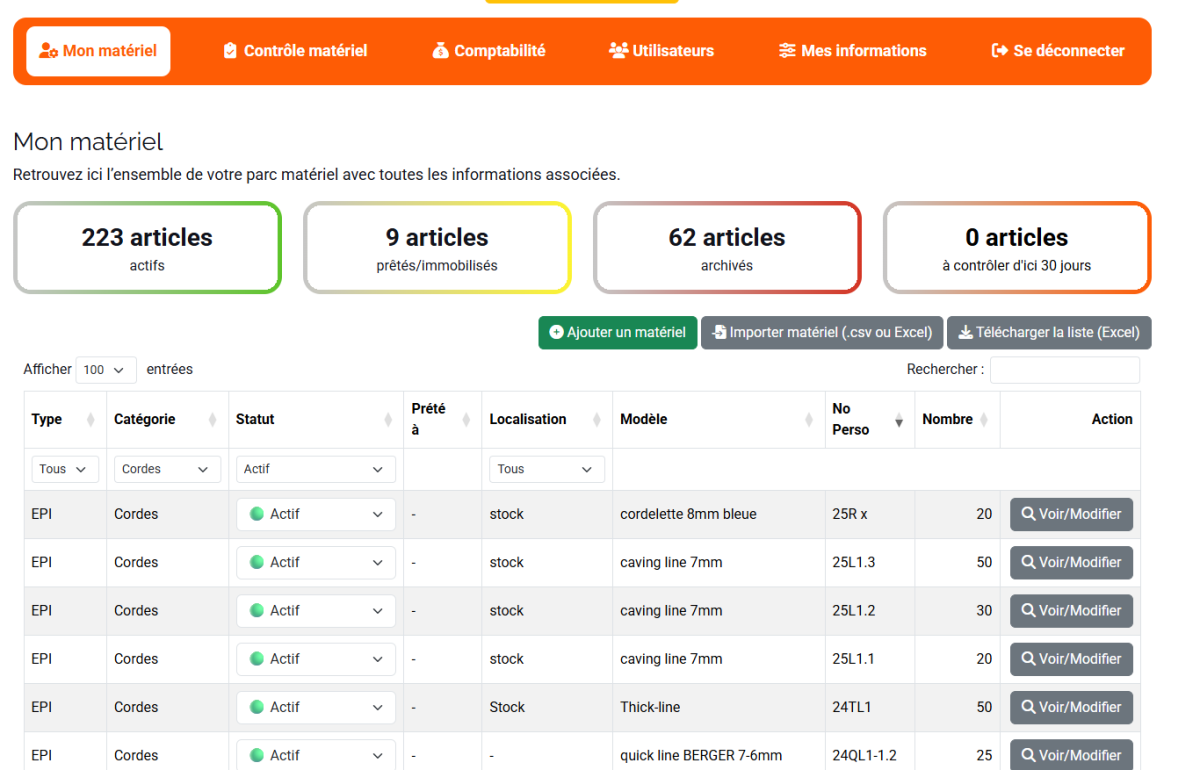Click Voir/Modifier for item 25L1.1
This screenshot has height=770, width=1200.
[x=1071, y=659]
